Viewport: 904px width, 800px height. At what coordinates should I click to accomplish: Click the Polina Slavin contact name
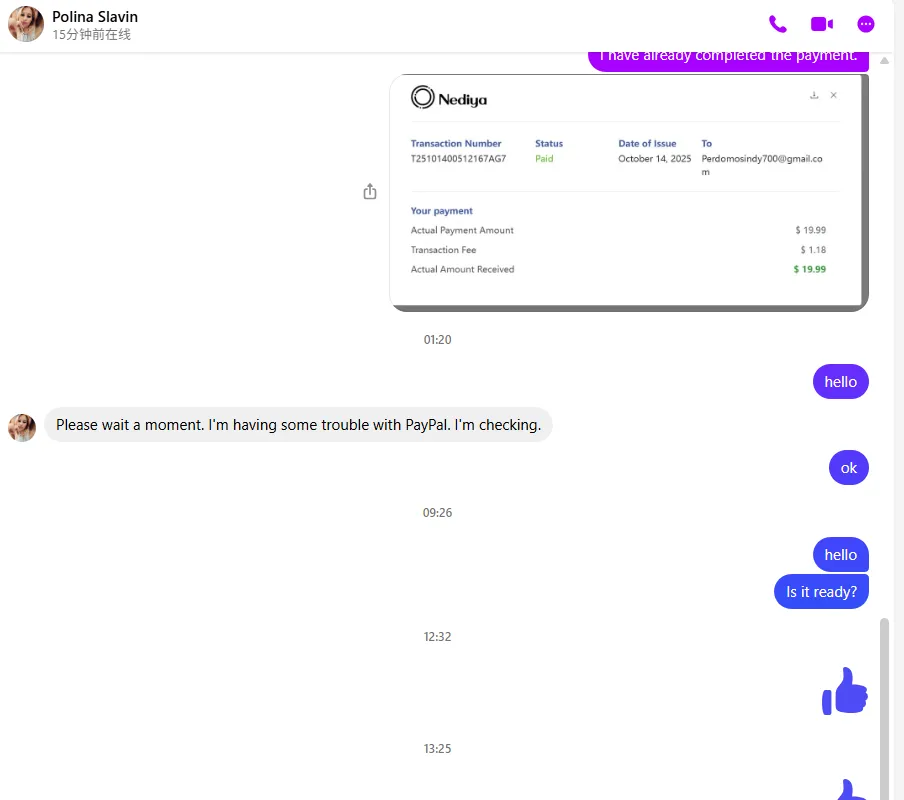(95, 17)
